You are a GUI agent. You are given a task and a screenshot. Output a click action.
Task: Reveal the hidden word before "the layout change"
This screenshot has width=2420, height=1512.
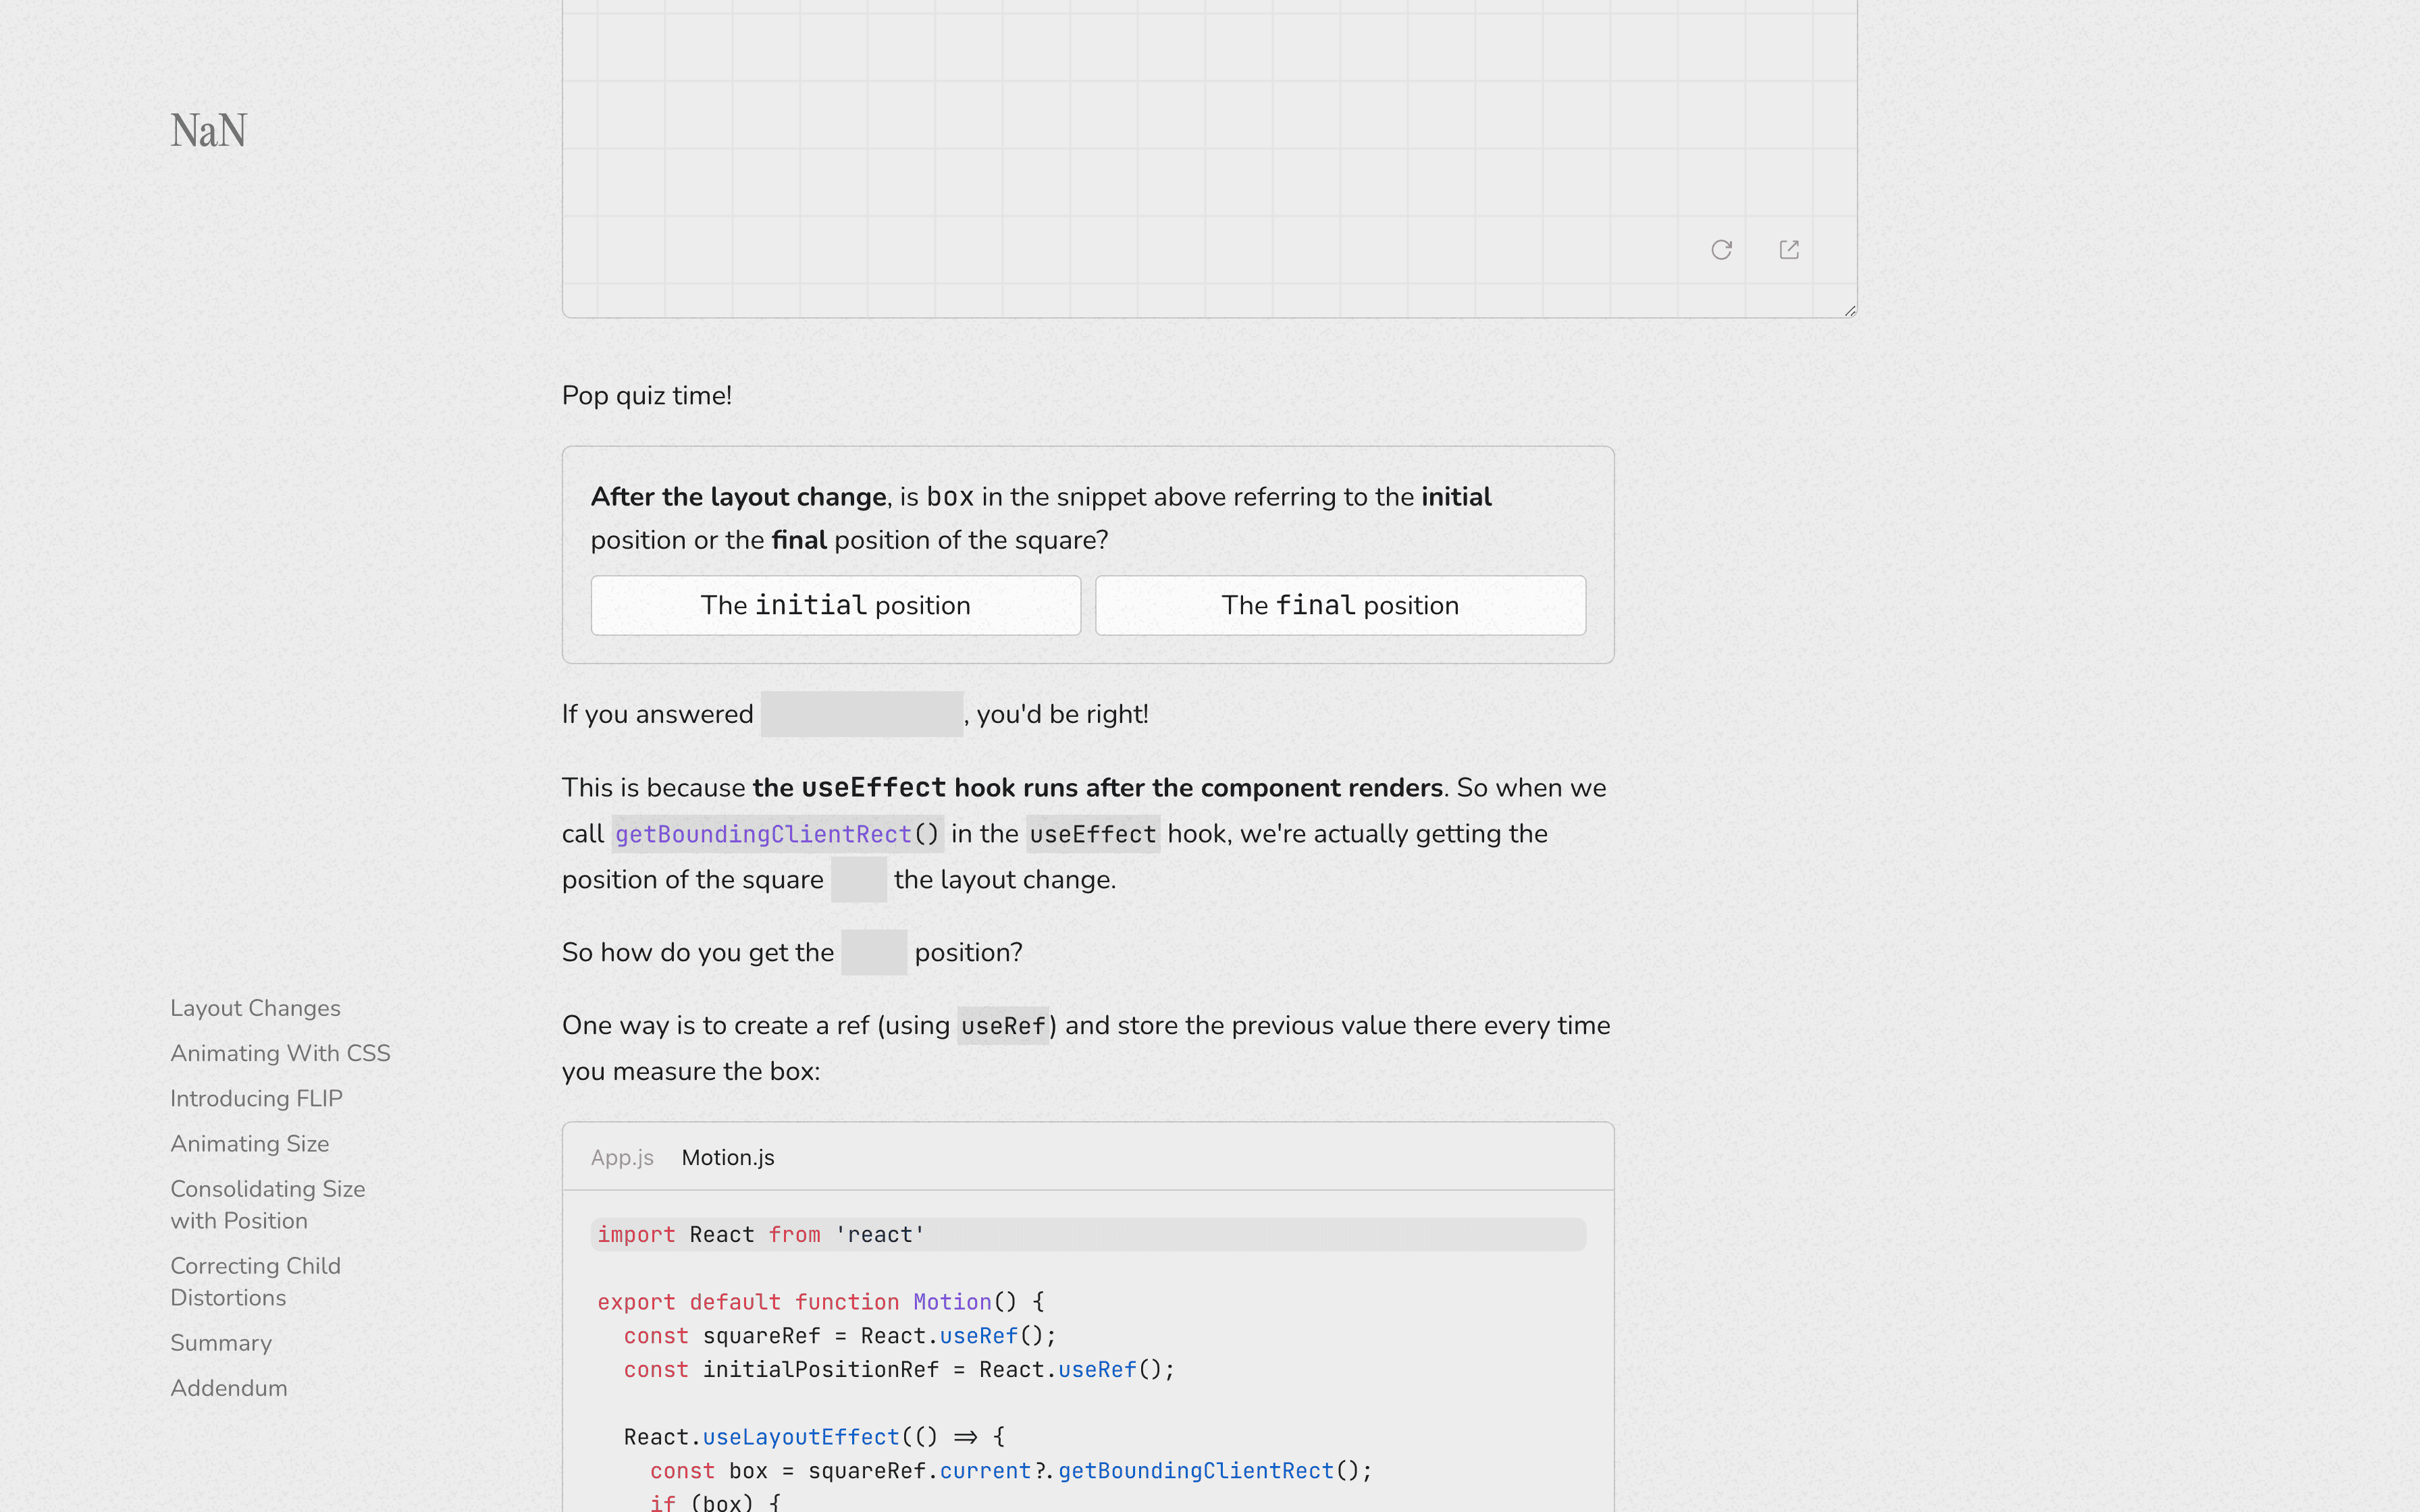pyautogui.click(x=858, y=880)
